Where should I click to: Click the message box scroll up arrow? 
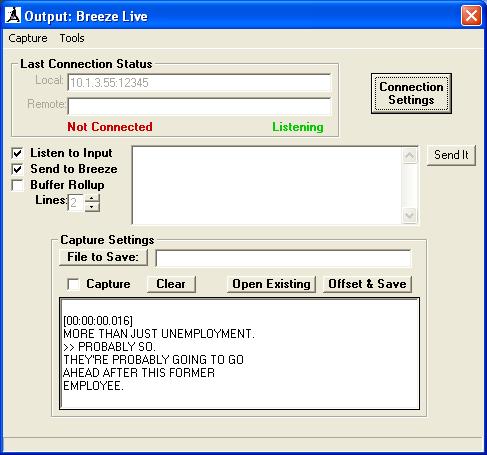[x=410, y=156]
